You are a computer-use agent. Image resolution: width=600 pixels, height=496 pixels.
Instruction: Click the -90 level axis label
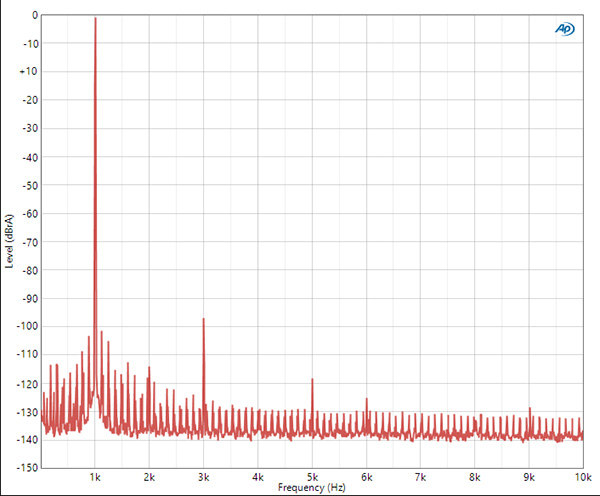[x=30, y=299]
